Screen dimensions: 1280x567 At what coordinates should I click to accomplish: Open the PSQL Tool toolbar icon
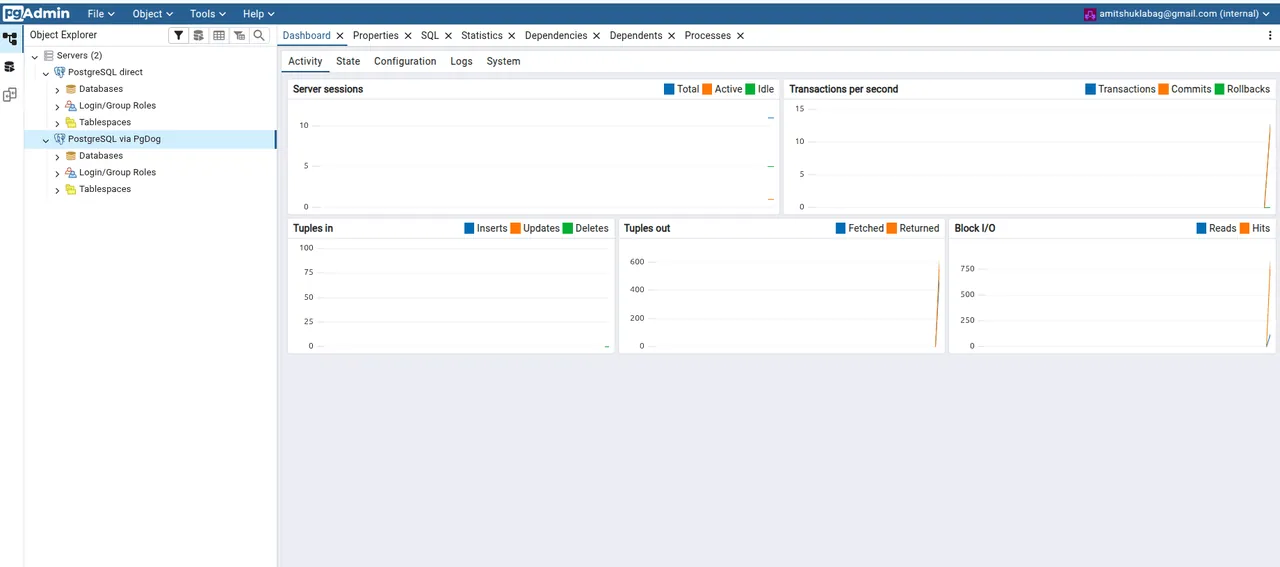coord(239,35)
